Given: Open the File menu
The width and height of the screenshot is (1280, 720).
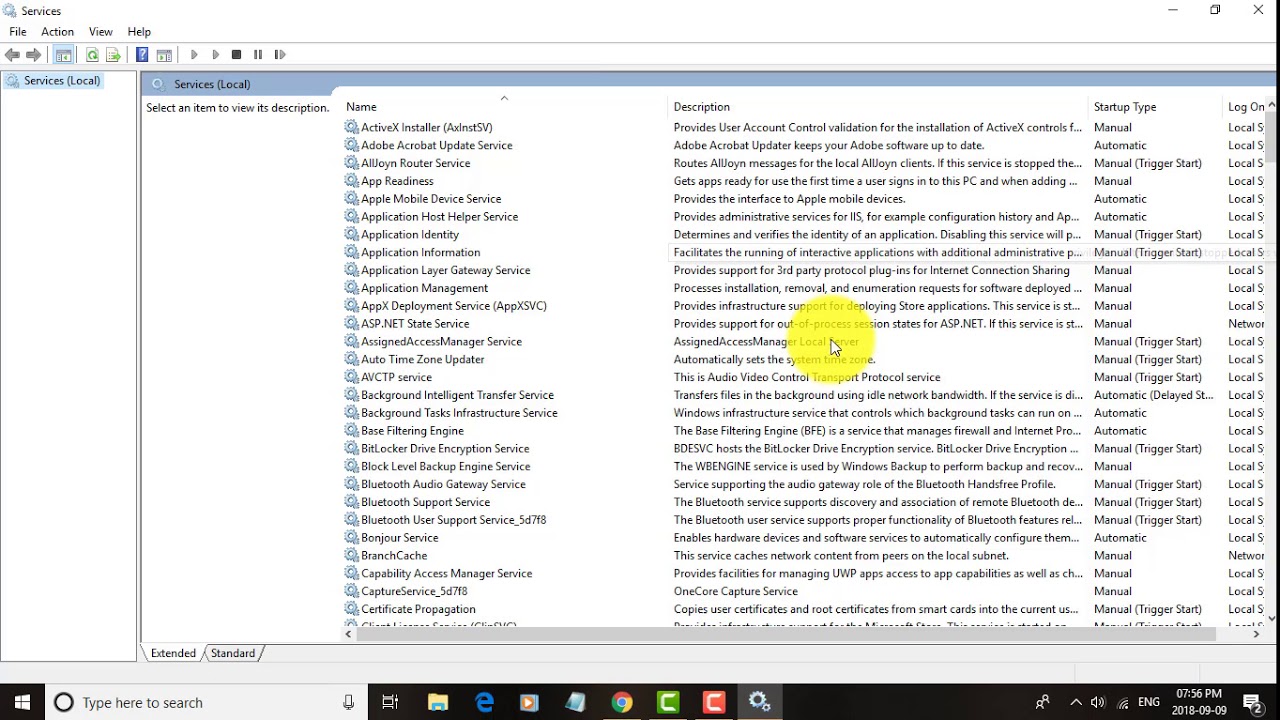Looking at the screenshot, I should (18, 32).
